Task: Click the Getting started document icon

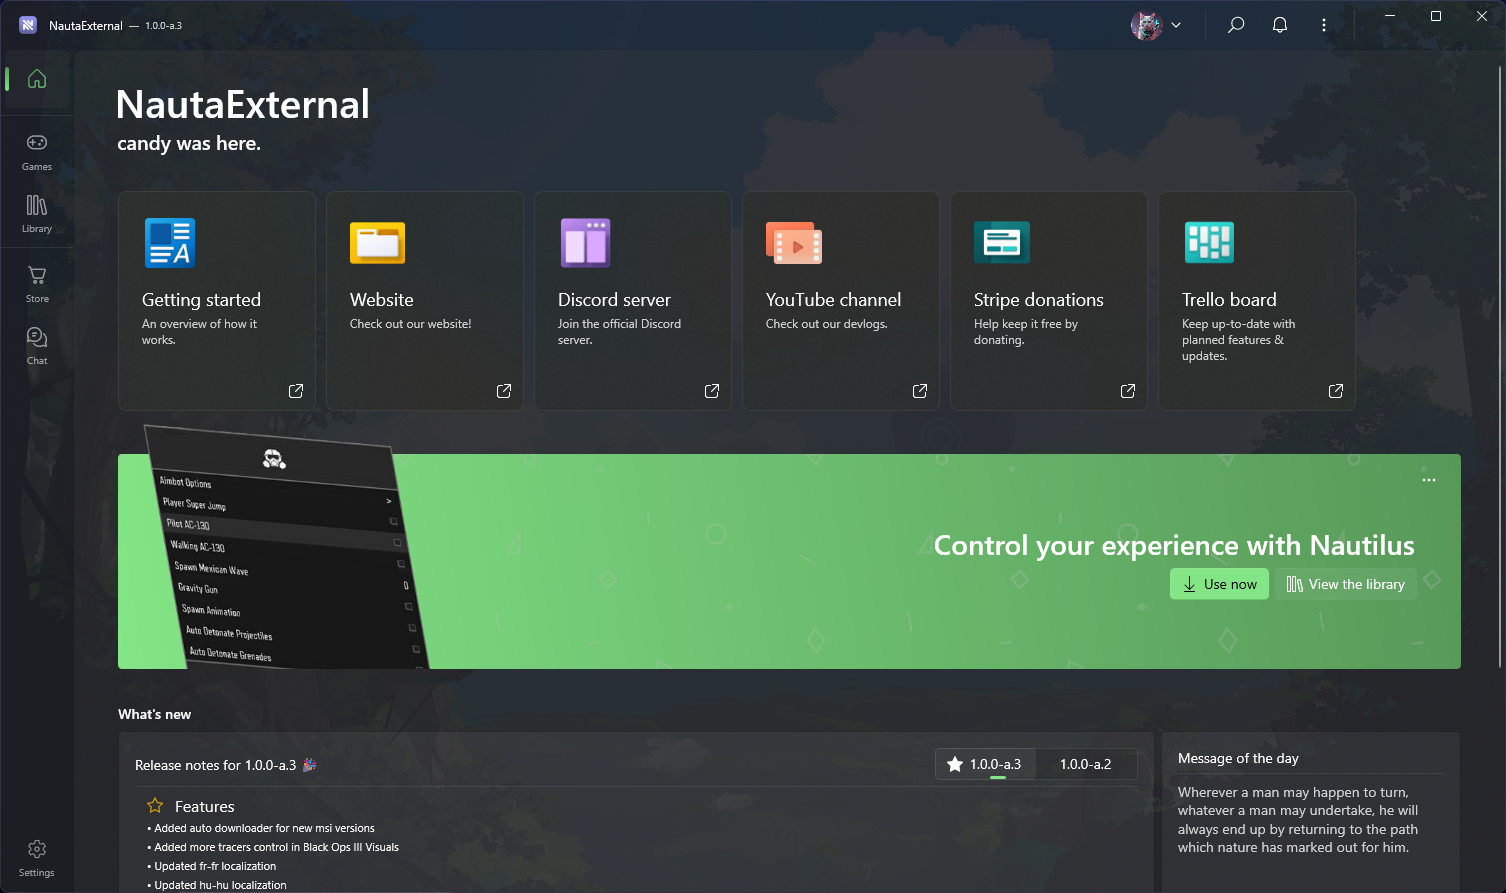Action: pyautogui.click(x=169, y=243)
